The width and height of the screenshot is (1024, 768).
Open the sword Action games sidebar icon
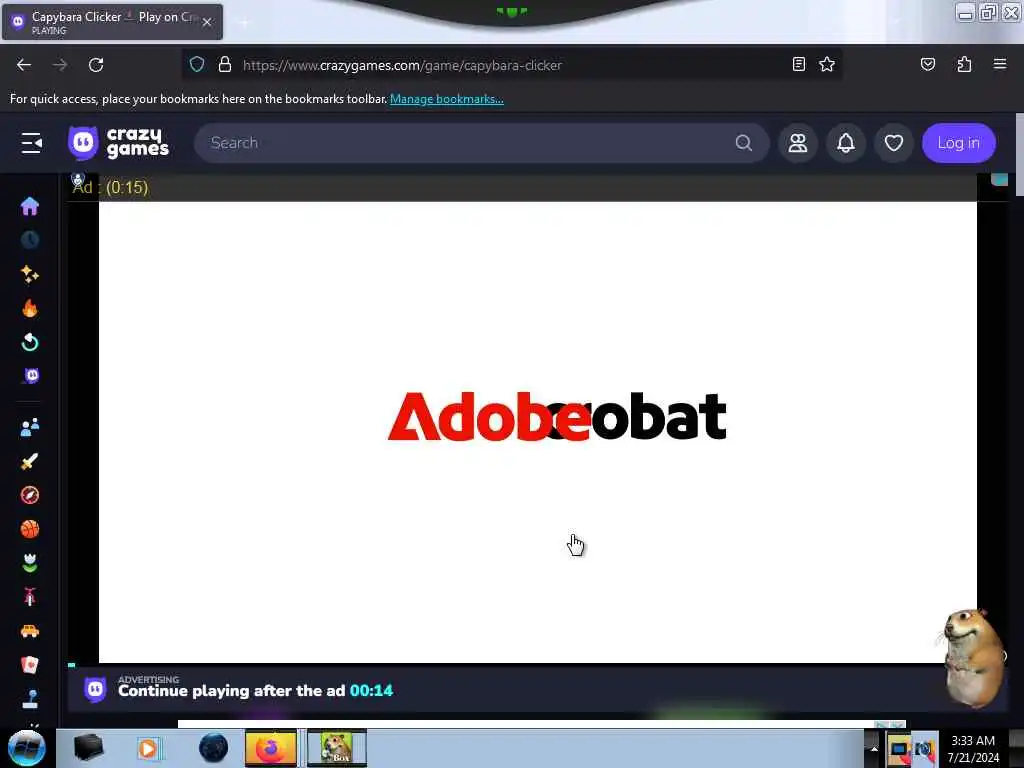click(x=30, y=461)
